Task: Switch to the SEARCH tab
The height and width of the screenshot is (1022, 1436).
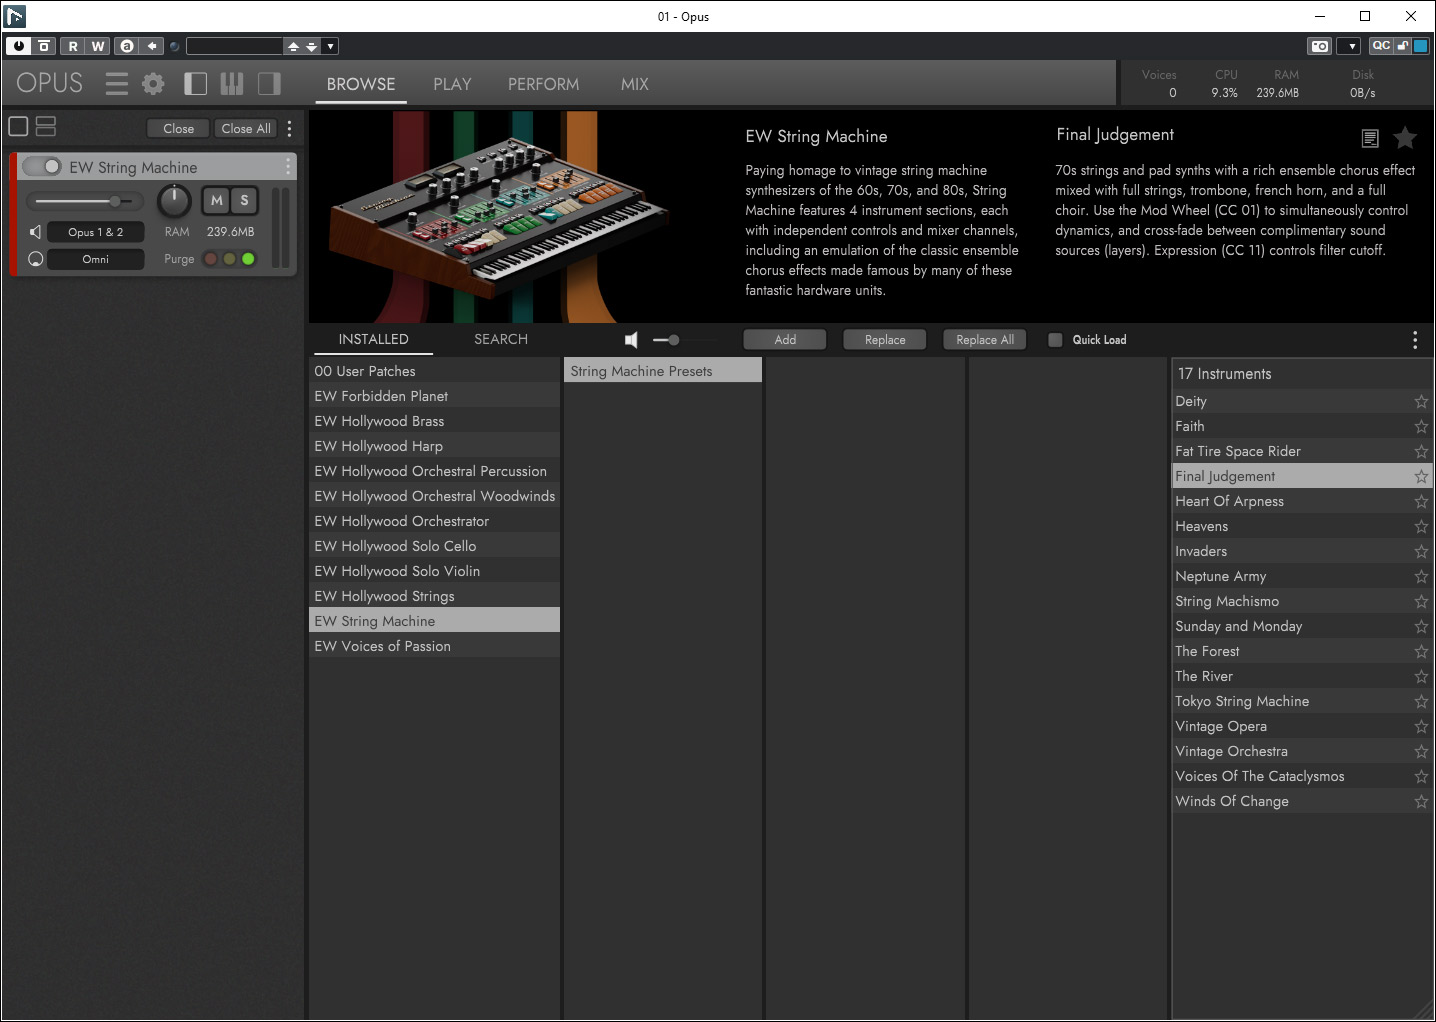Action: (x=500, y=340)
